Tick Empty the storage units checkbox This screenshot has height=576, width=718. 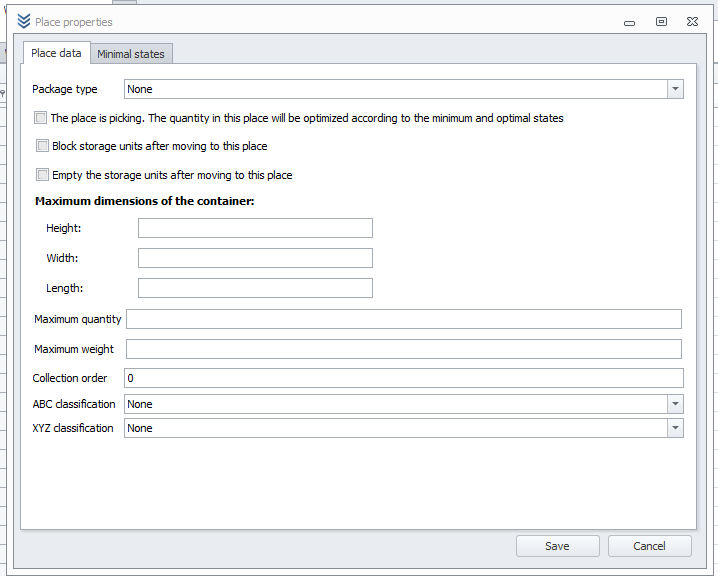coord(42,174)
